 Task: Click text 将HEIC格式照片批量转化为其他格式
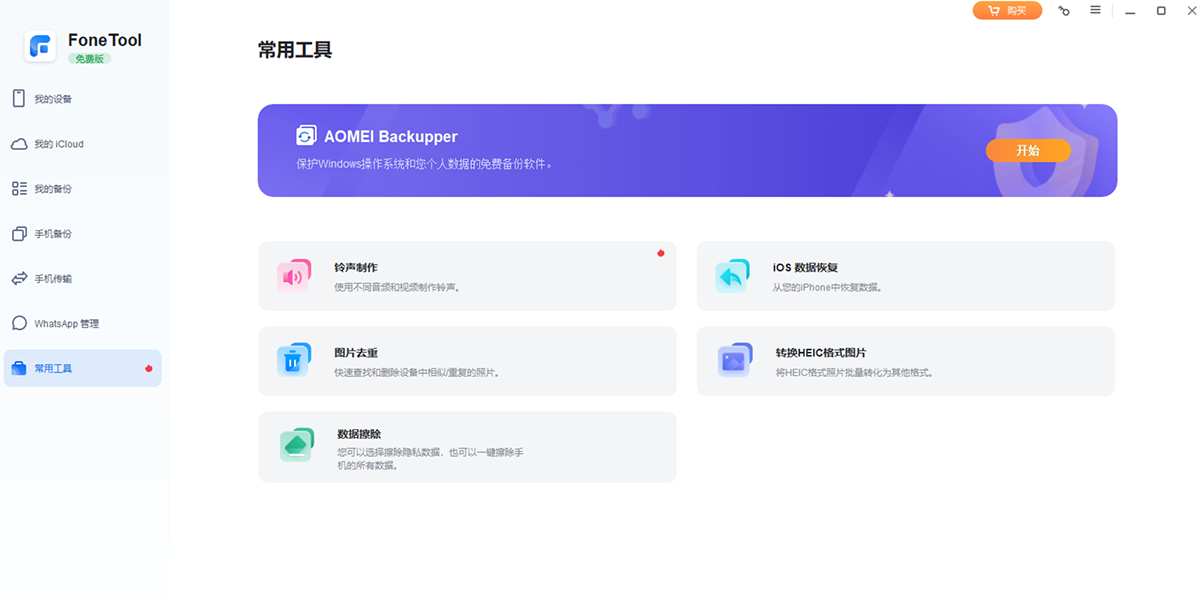click(854, 372)
